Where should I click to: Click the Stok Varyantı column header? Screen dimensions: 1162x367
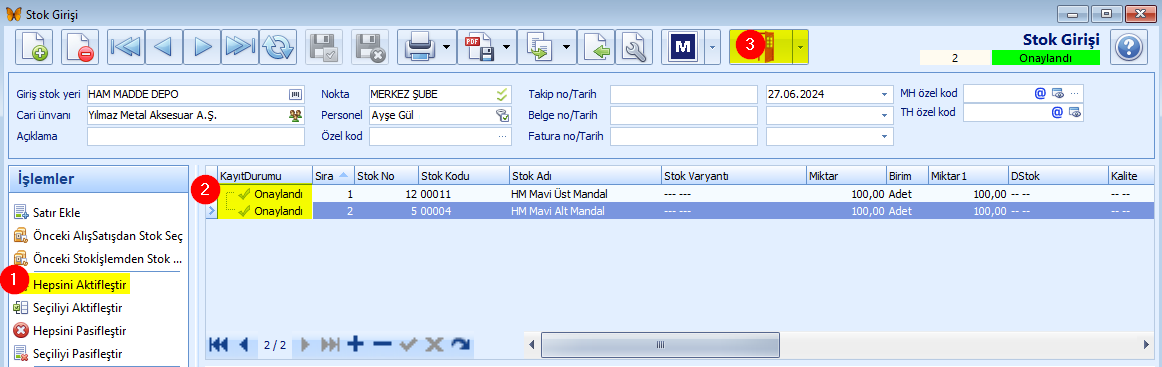coord(734,176)
